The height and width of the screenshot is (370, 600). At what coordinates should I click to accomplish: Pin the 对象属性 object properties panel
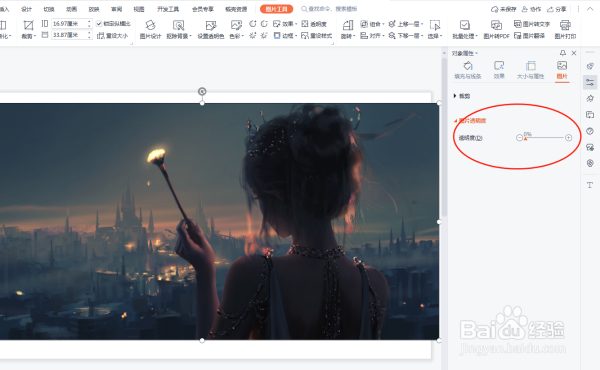pyautogui.click(x=562, y=53)
